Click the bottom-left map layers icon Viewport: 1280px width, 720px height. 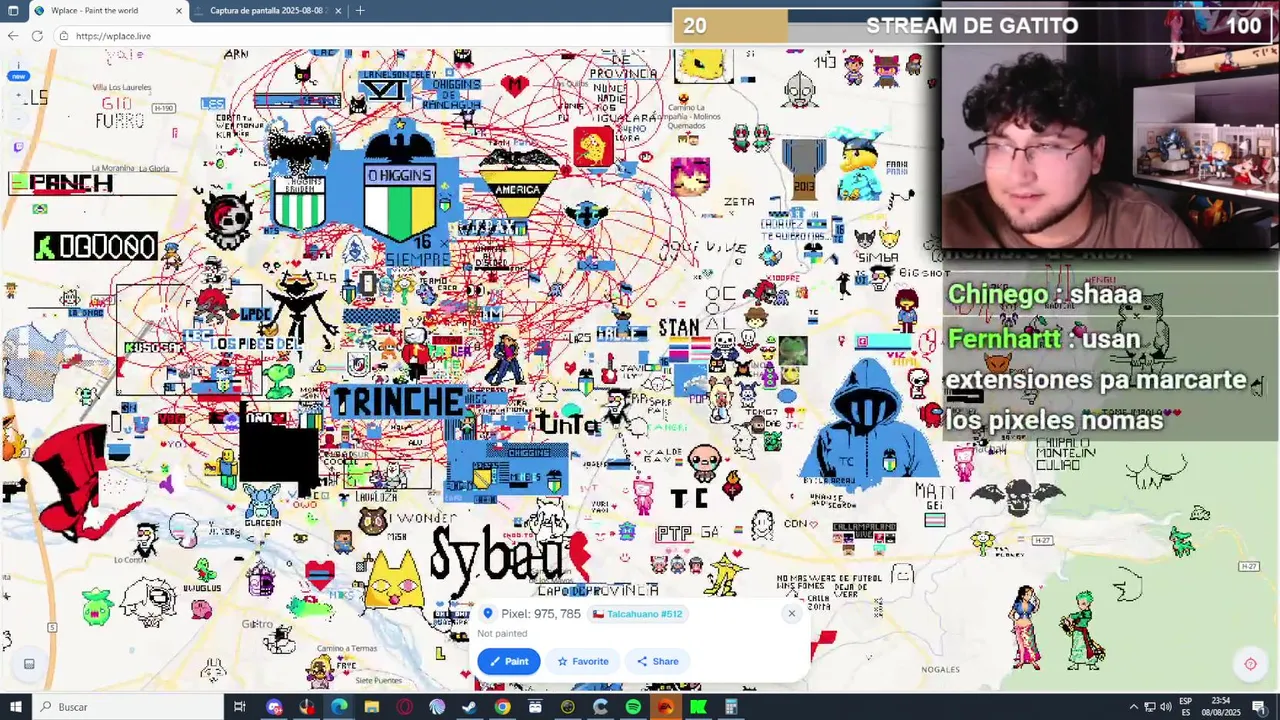point(29,664)
